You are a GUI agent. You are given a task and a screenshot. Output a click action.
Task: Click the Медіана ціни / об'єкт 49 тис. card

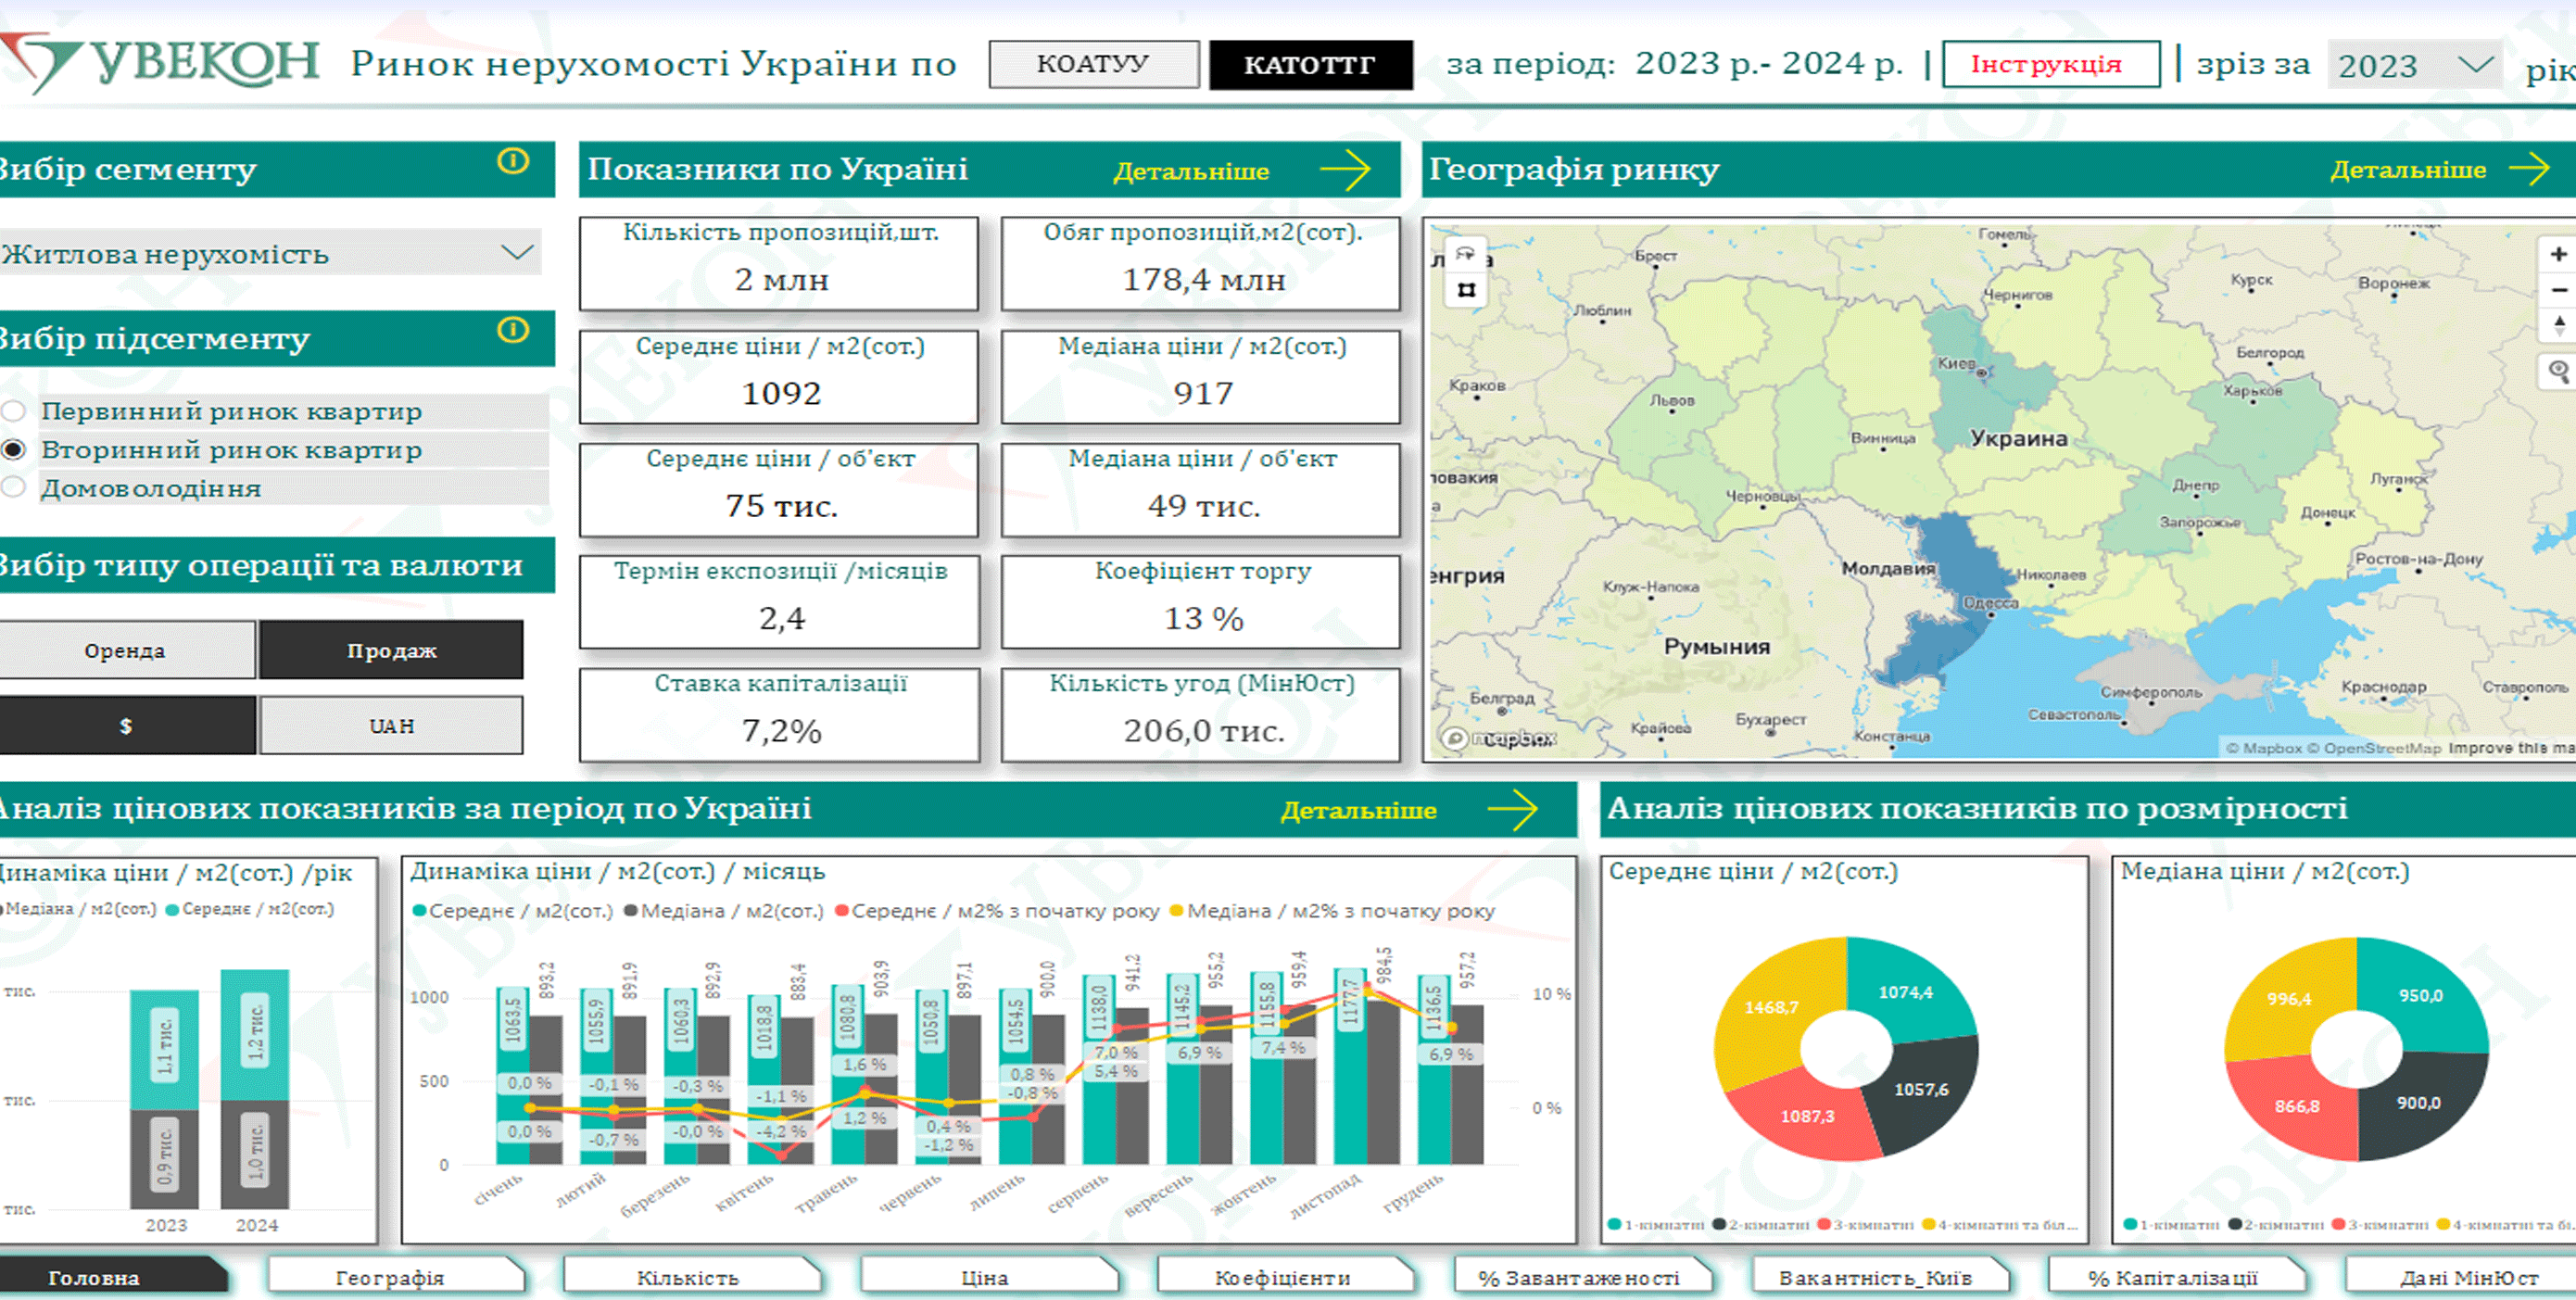pyautogui.click(x=1201, y=489)
